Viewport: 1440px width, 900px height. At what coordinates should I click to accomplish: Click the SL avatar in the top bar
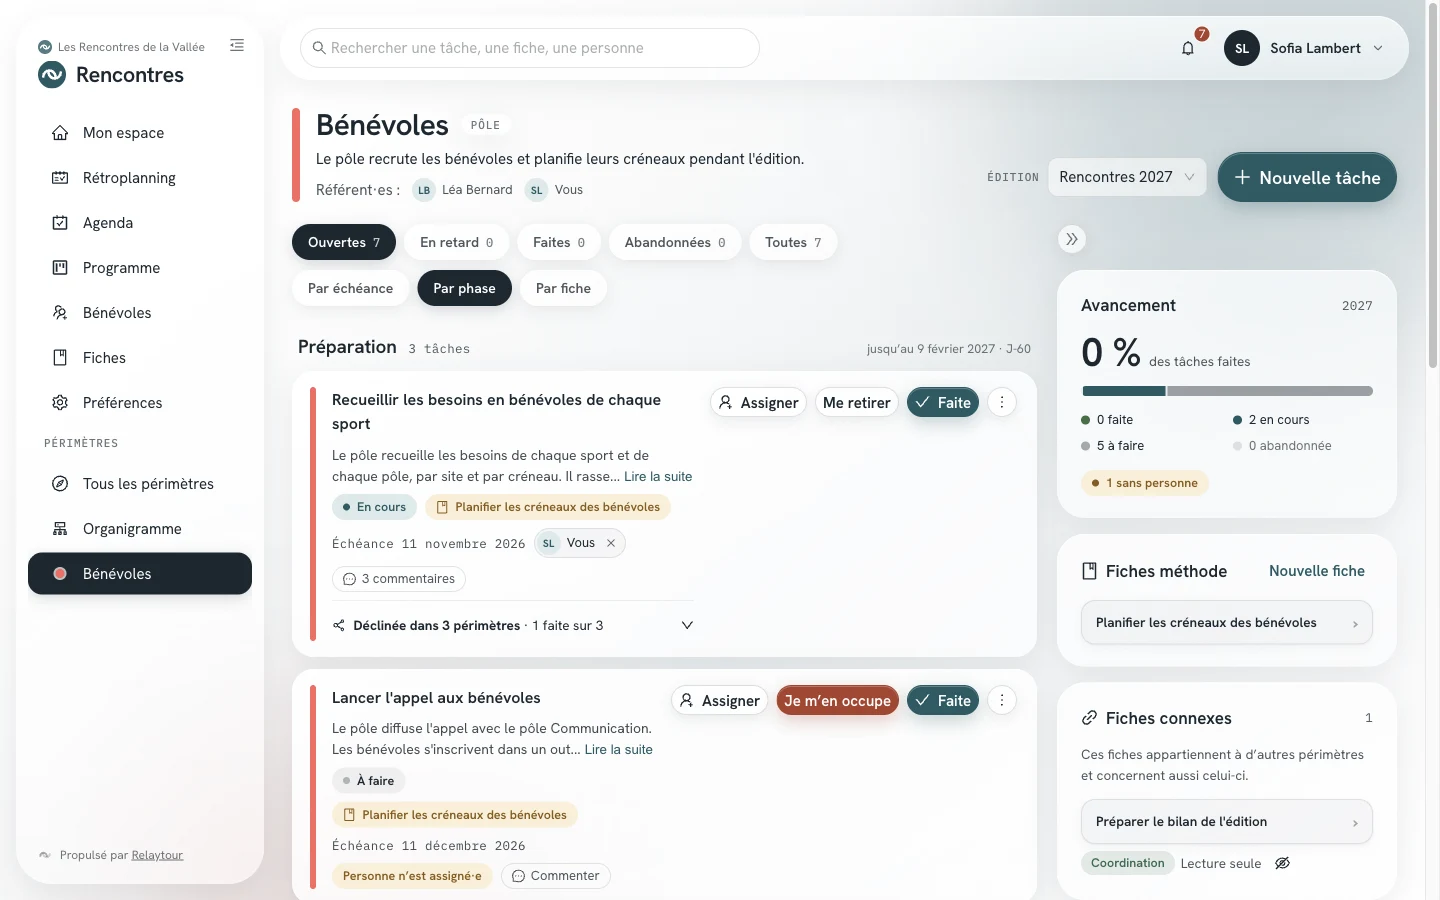coord(1242,48)
